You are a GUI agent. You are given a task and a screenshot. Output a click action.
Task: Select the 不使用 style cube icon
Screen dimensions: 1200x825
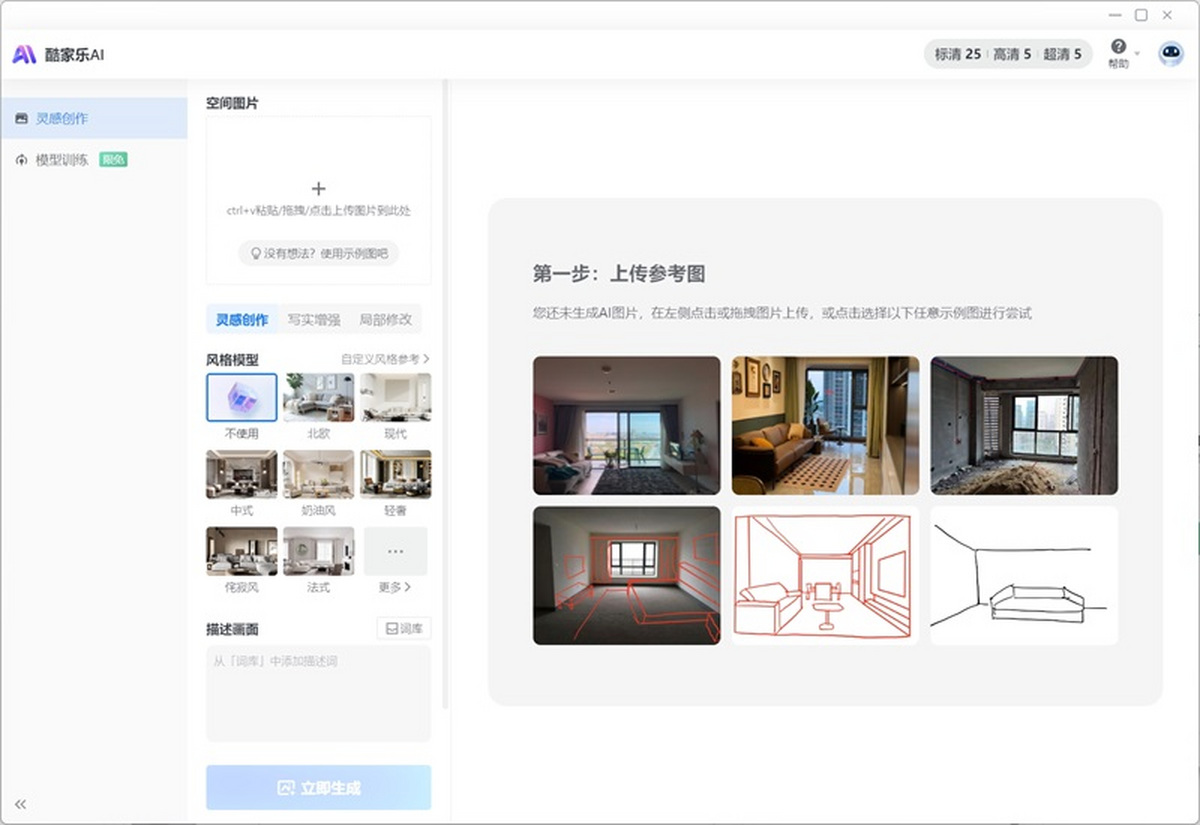(242, 397)
